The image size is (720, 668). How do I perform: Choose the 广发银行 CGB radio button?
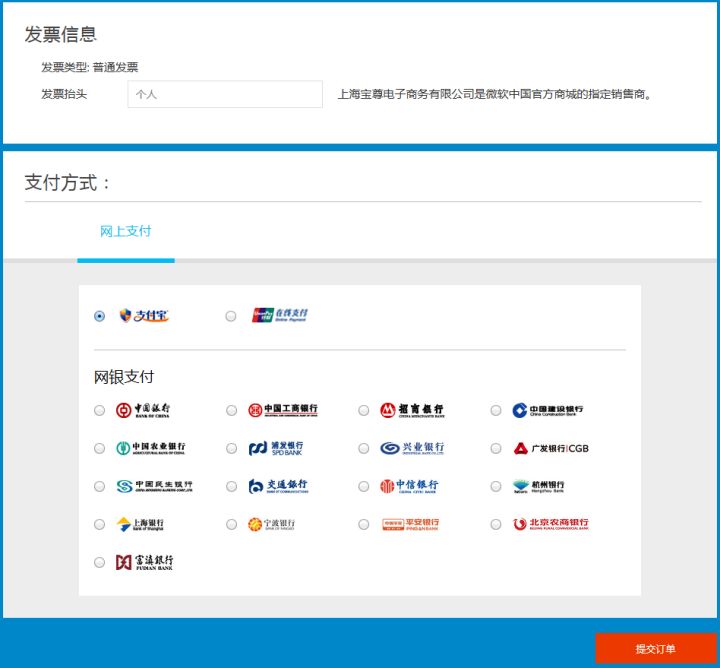496,448
